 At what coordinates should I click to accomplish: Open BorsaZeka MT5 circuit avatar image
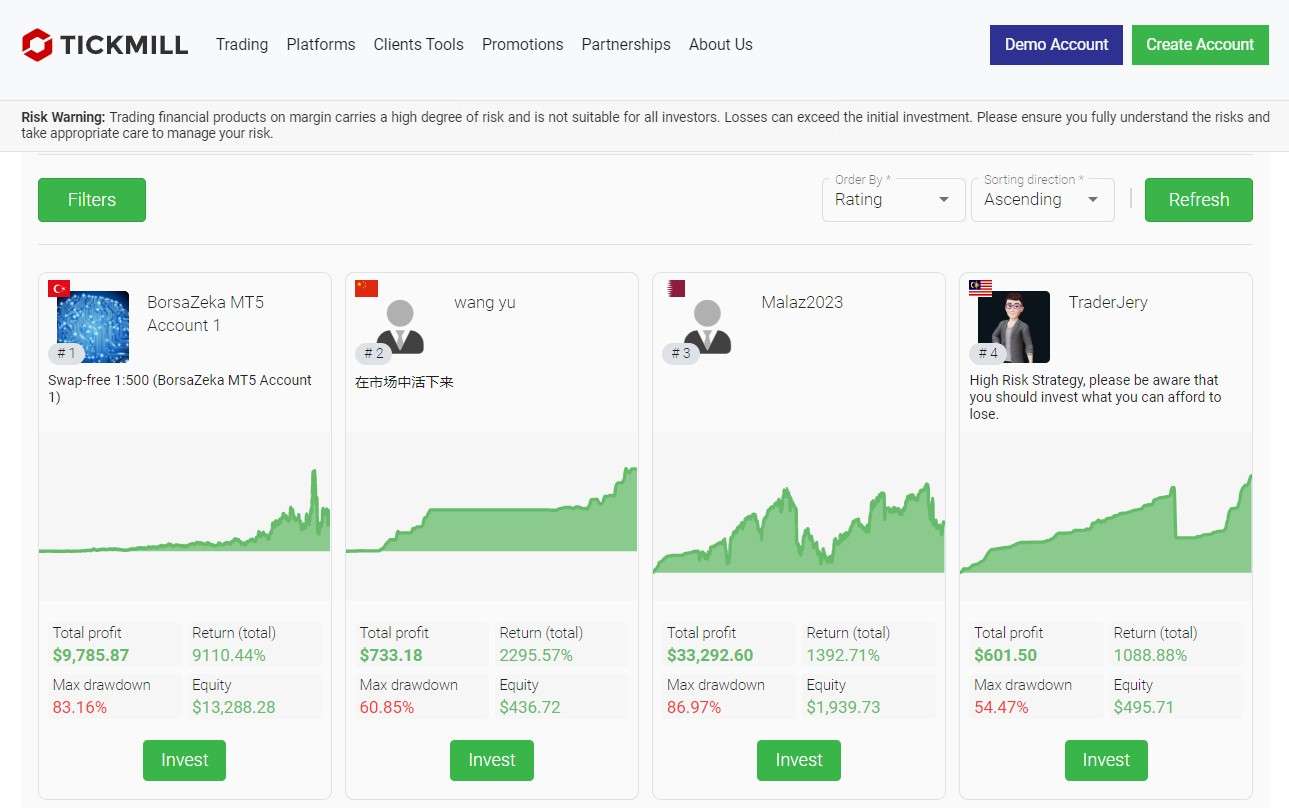[x=93, y=326]
